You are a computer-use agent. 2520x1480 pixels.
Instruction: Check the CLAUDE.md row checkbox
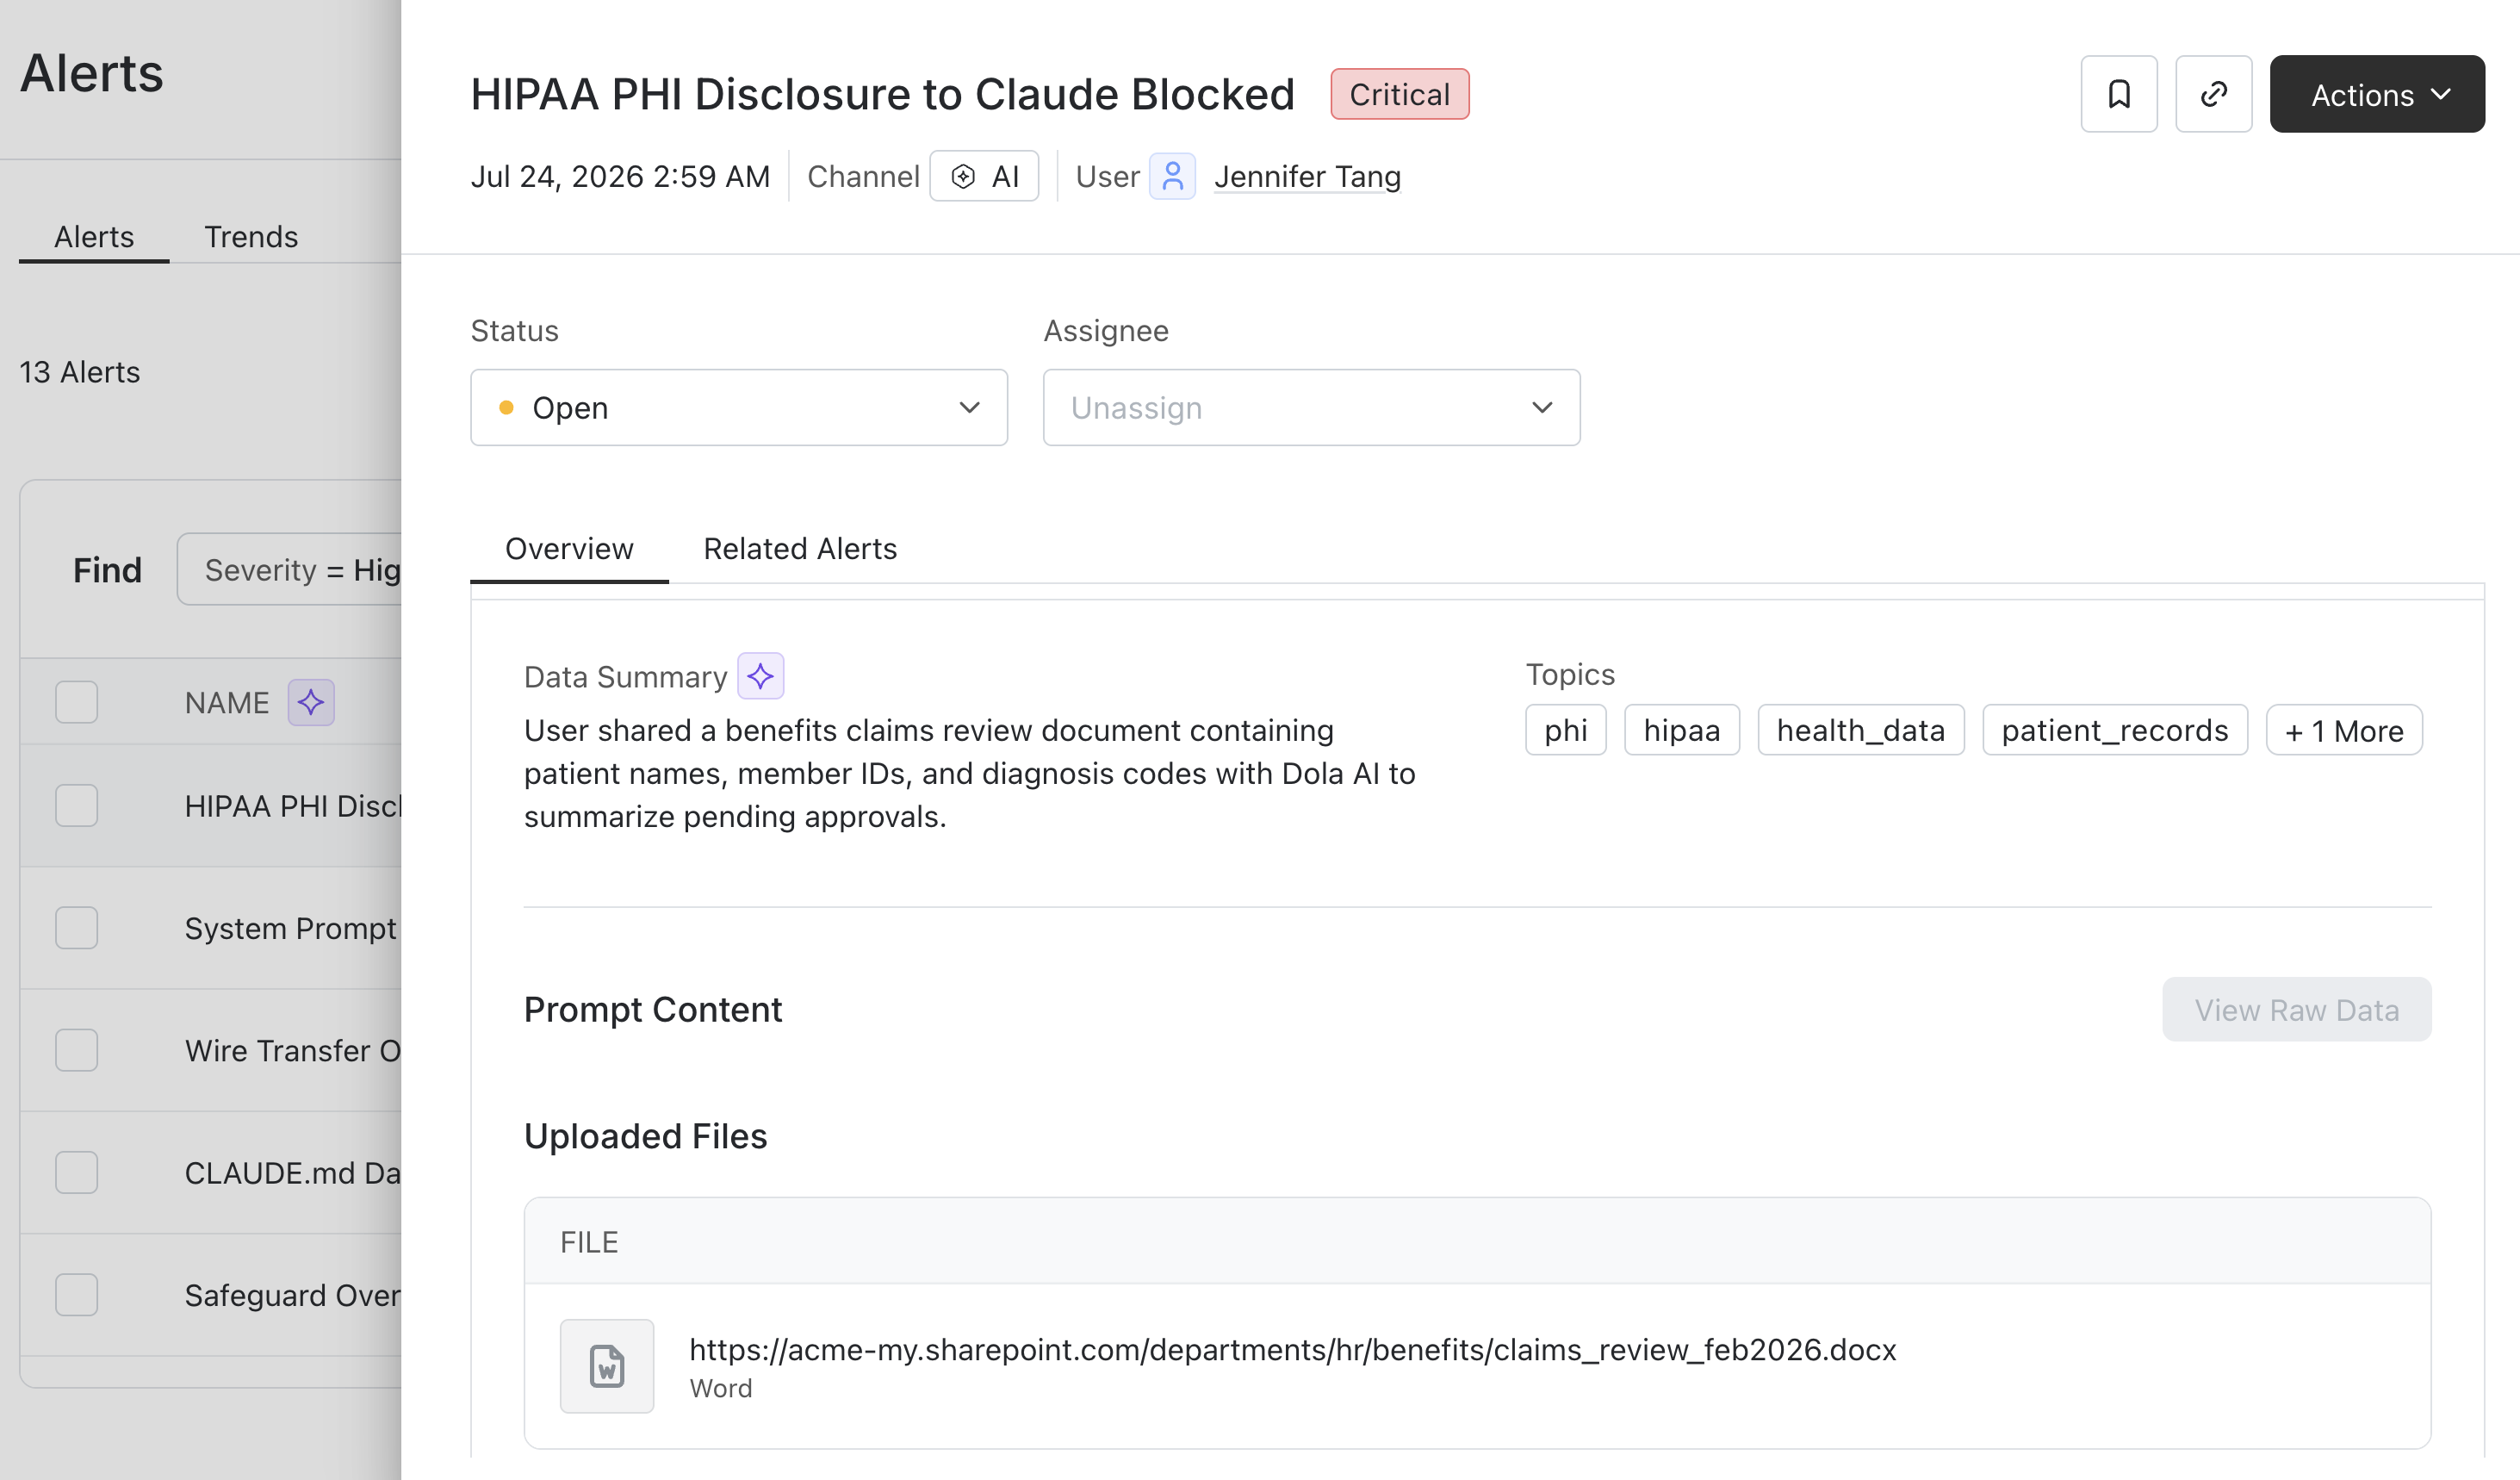click(76, 1172)
